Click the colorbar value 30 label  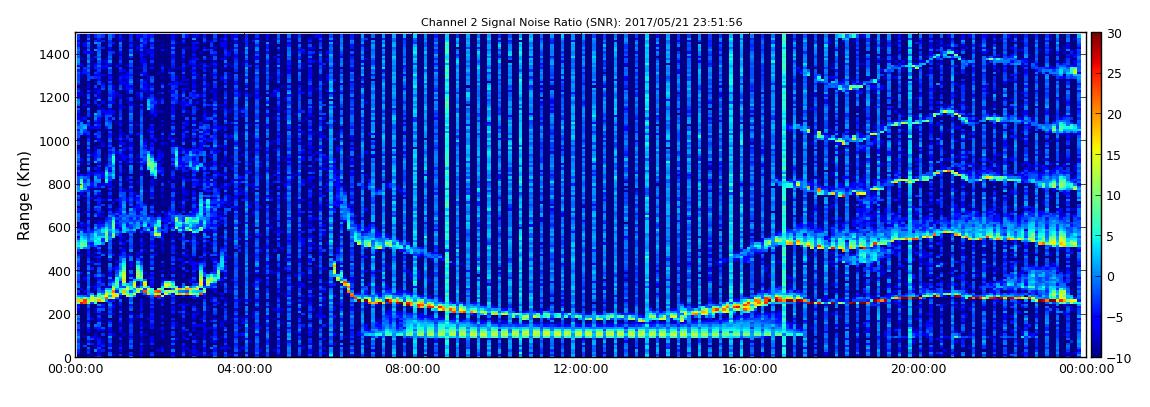1113,33
